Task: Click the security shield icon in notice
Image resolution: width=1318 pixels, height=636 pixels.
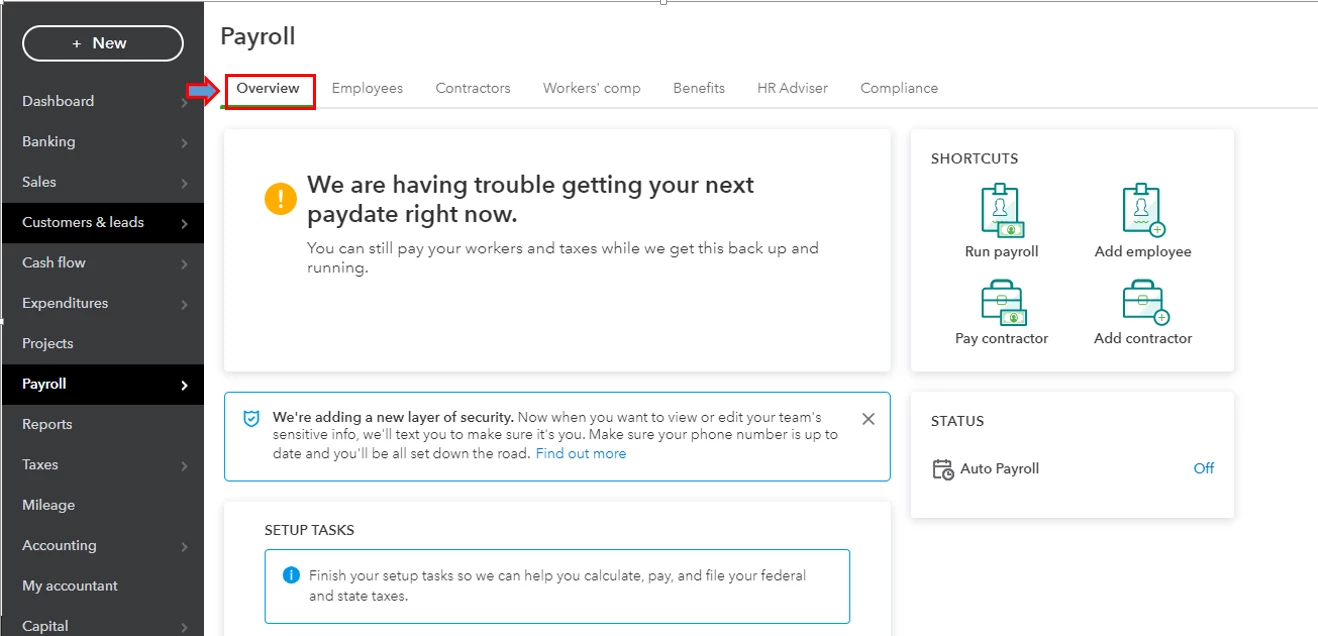Action: (x=252, y=418)
